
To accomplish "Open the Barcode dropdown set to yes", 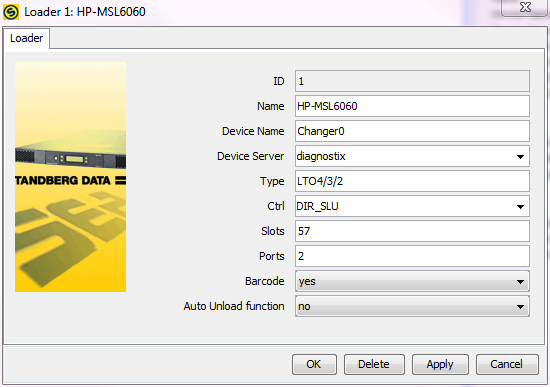I will pos(412,281).
